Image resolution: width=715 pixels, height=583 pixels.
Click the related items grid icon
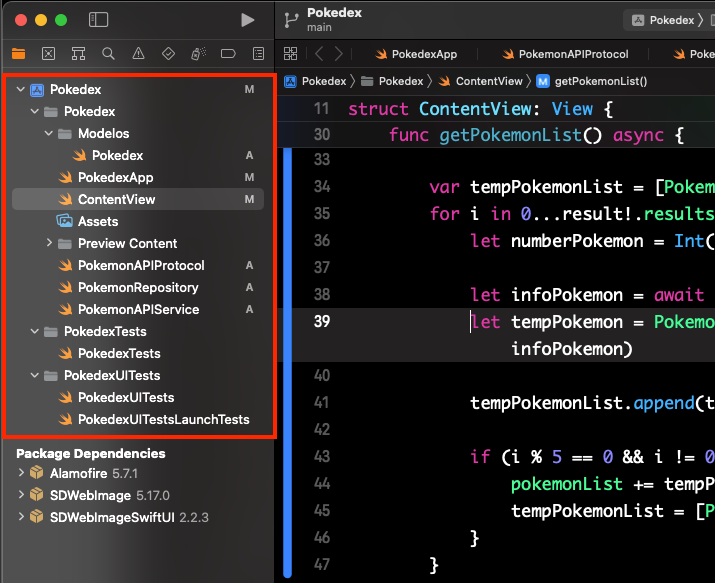point(290,54)
